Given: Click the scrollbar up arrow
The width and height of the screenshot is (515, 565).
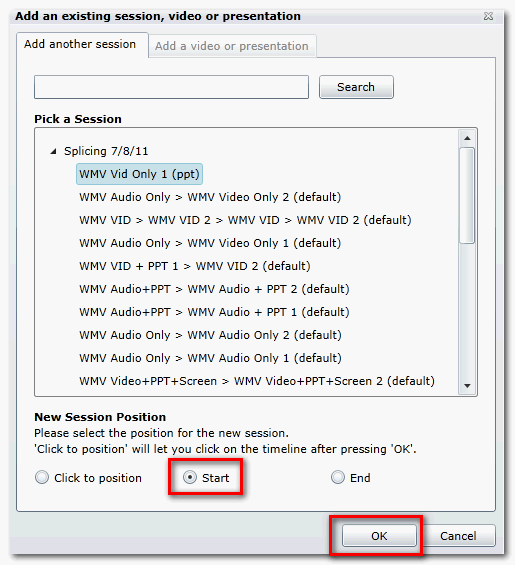Looking at the screenshot, I should coord(467,138).
